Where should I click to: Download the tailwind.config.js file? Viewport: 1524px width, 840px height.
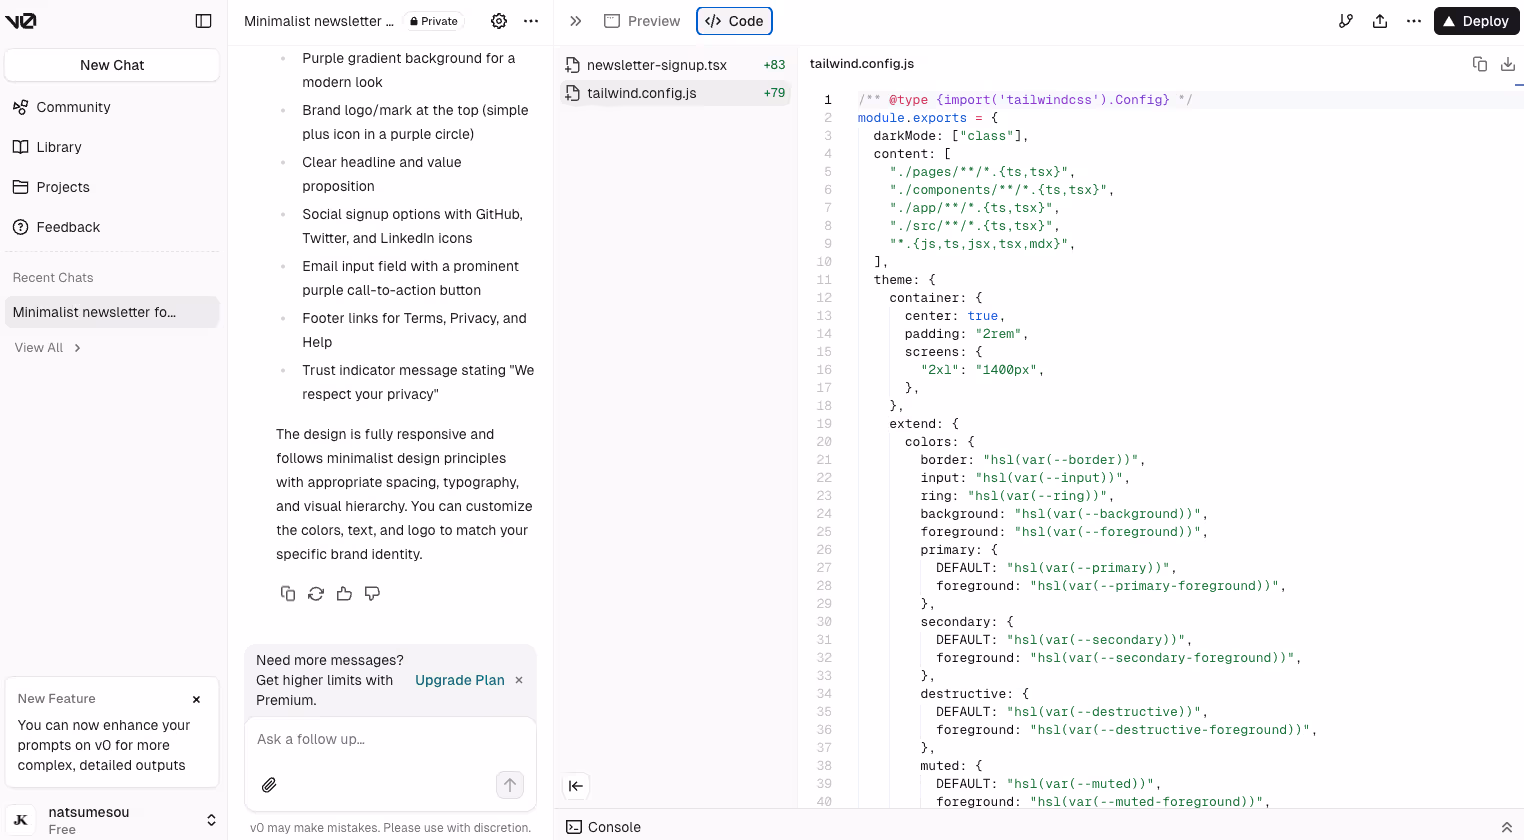click(1508, 64)
